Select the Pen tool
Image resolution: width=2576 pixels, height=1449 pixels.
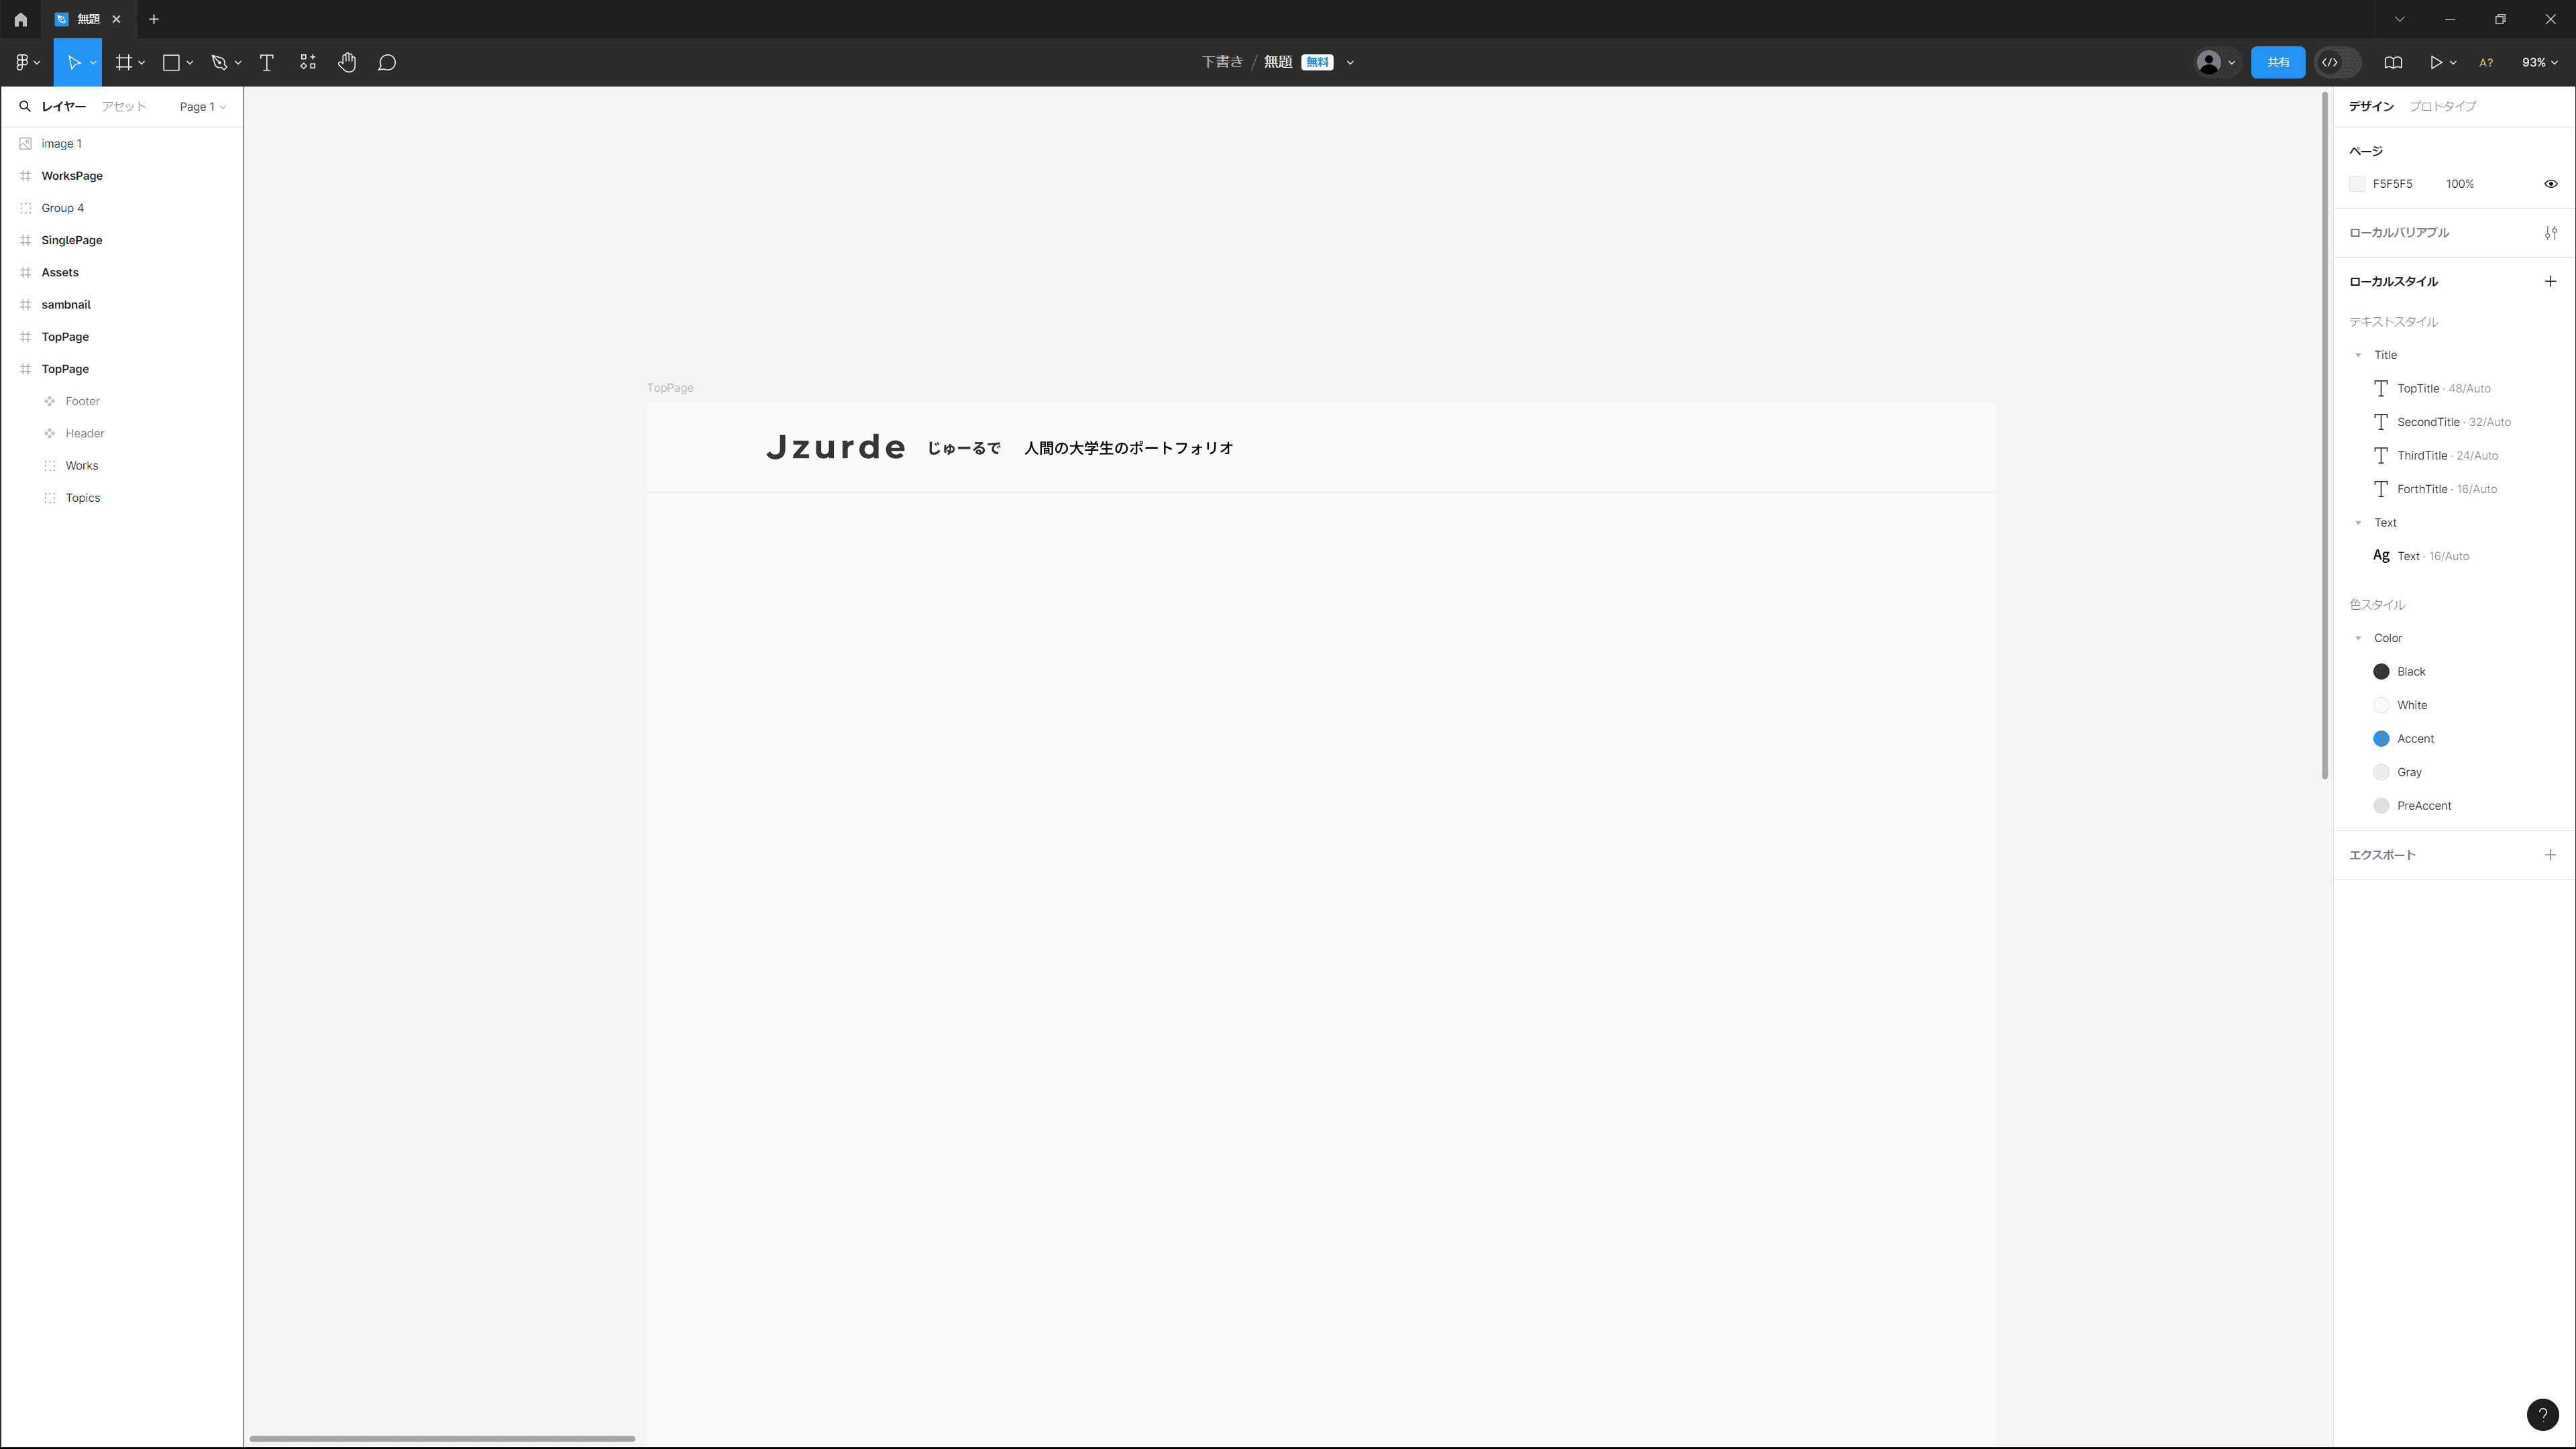[219, 62]
